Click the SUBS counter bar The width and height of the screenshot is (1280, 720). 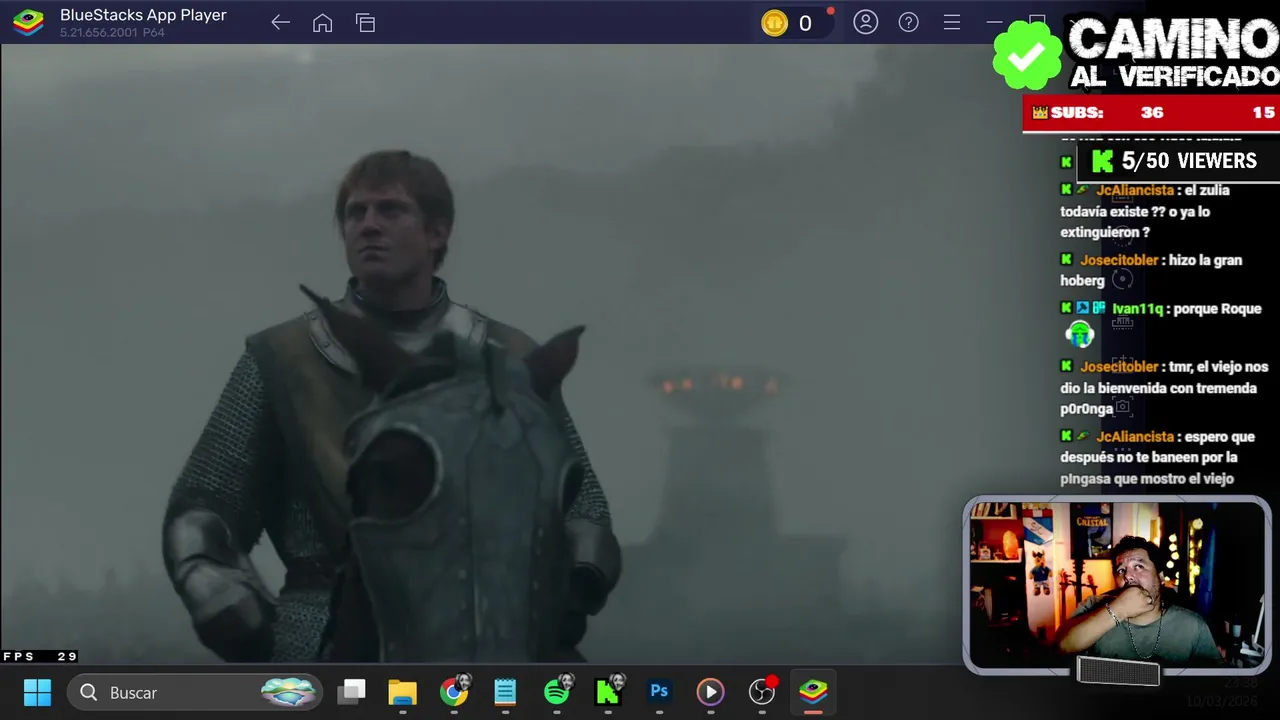coord(1151,113)
